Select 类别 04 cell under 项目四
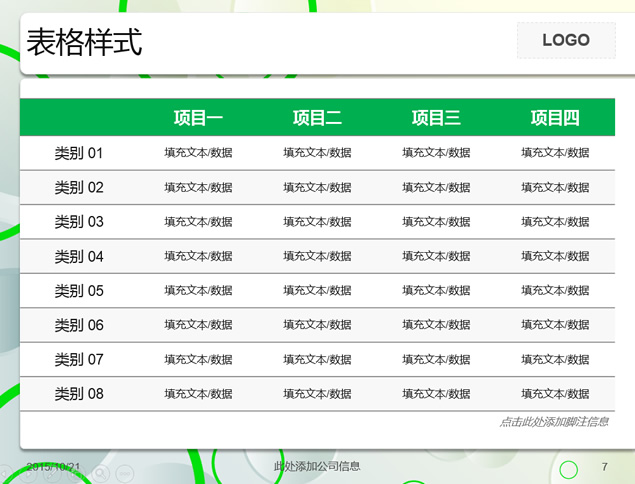Viewport: 635px width, 484px height. [x=555, y=256]
